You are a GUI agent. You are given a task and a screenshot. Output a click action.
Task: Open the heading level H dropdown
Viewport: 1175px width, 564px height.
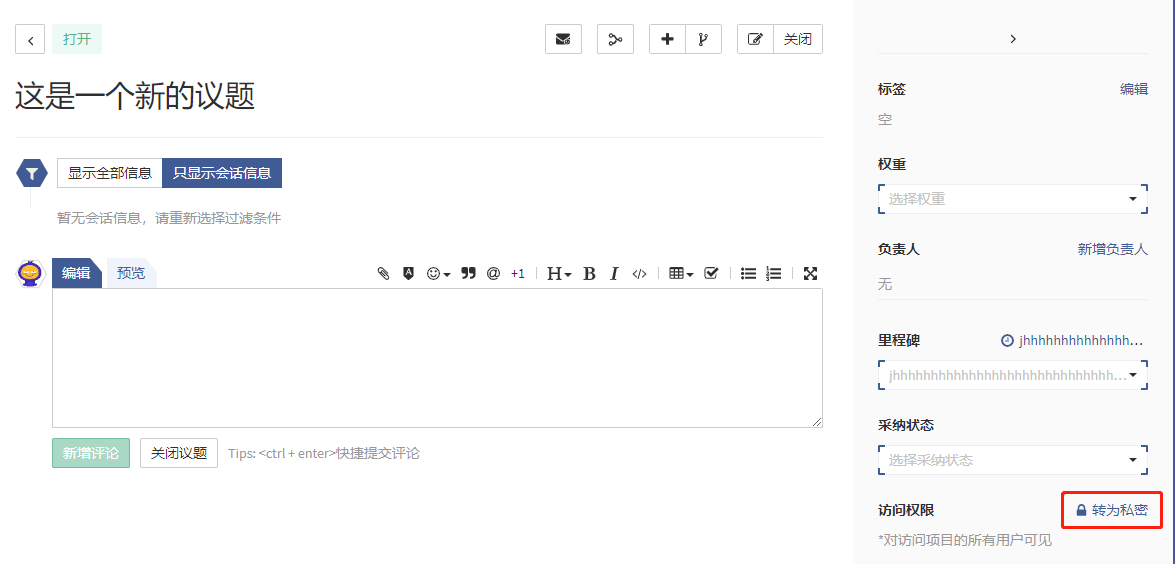point(559,273)
